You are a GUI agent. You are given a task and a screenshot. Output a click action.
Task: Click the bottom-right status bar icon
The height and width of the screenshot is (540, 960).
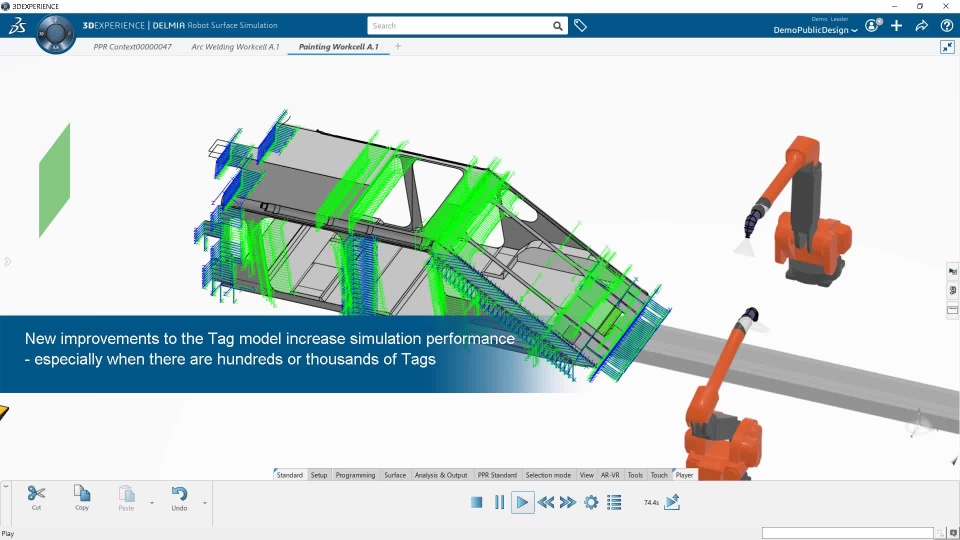953,534
